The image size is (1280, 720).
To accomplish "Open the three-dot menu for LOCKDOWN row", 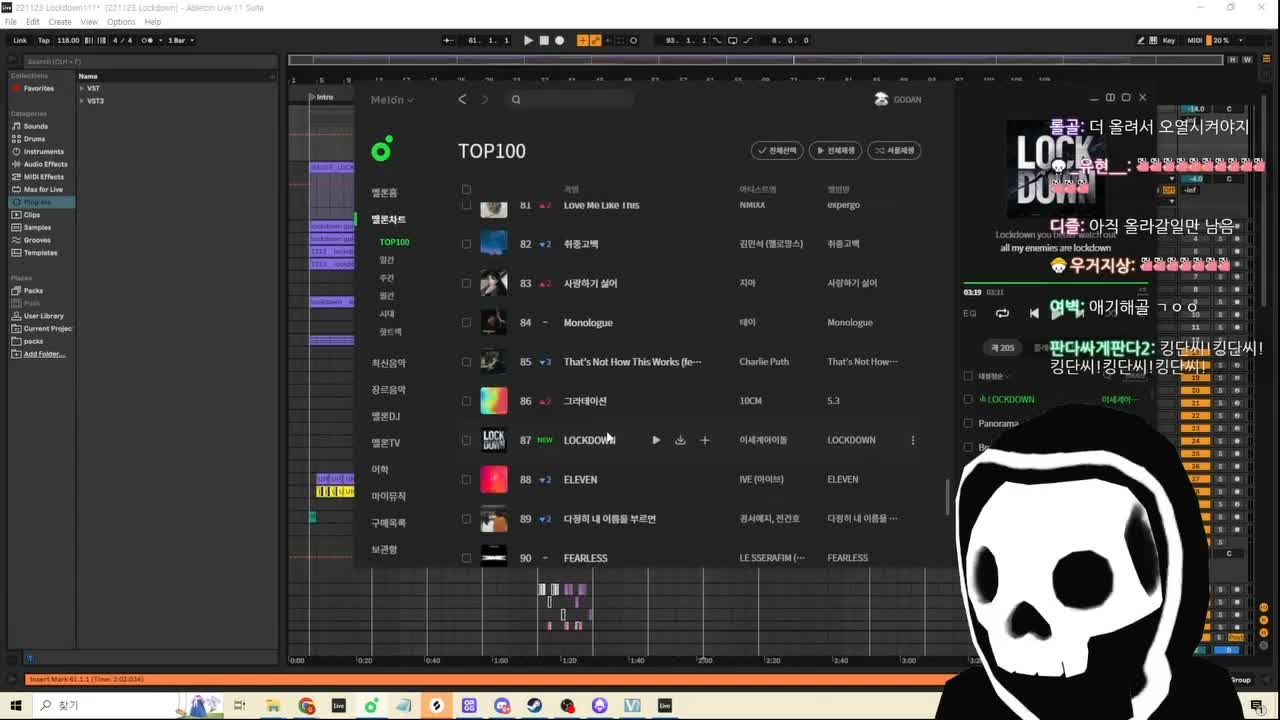I will point(912,440).
